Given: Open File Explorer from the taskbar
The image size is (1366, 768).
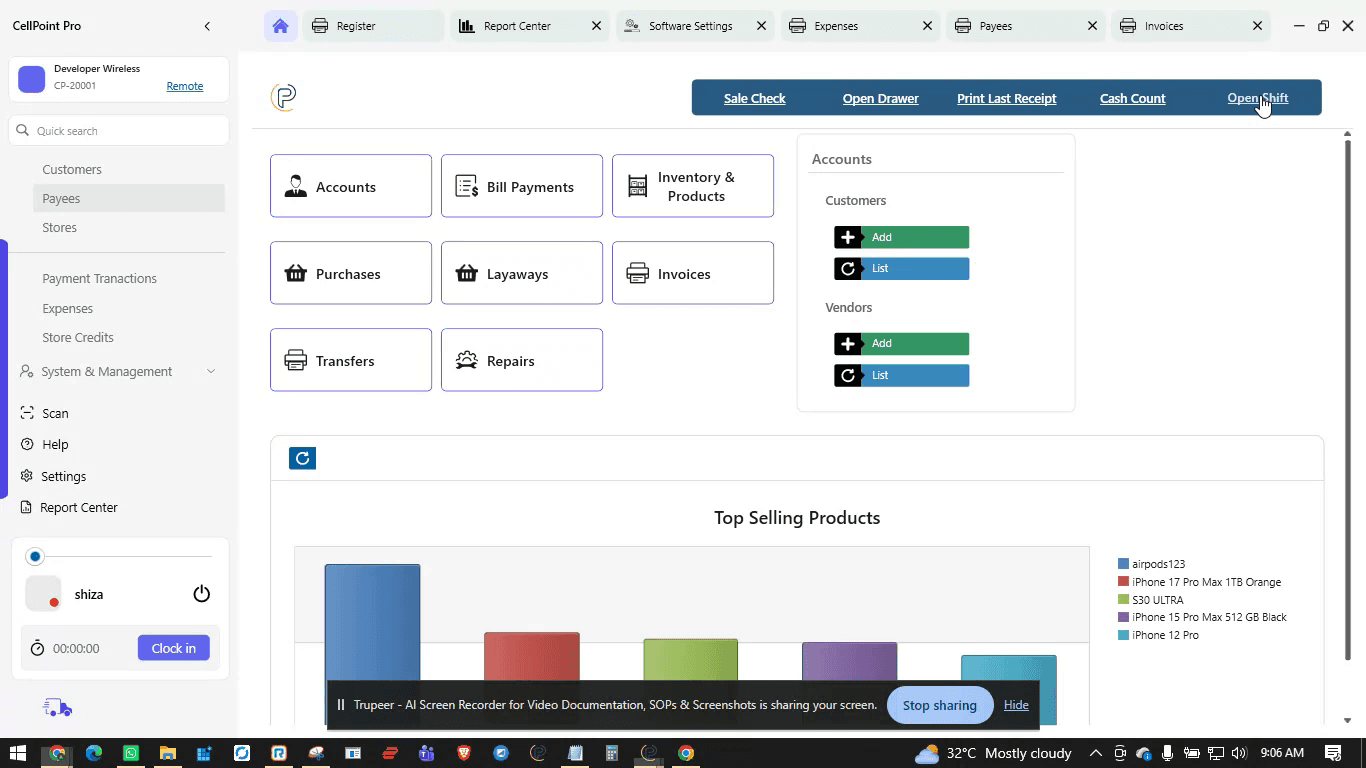Looking at the screenshot, I should tap(168, 753).
